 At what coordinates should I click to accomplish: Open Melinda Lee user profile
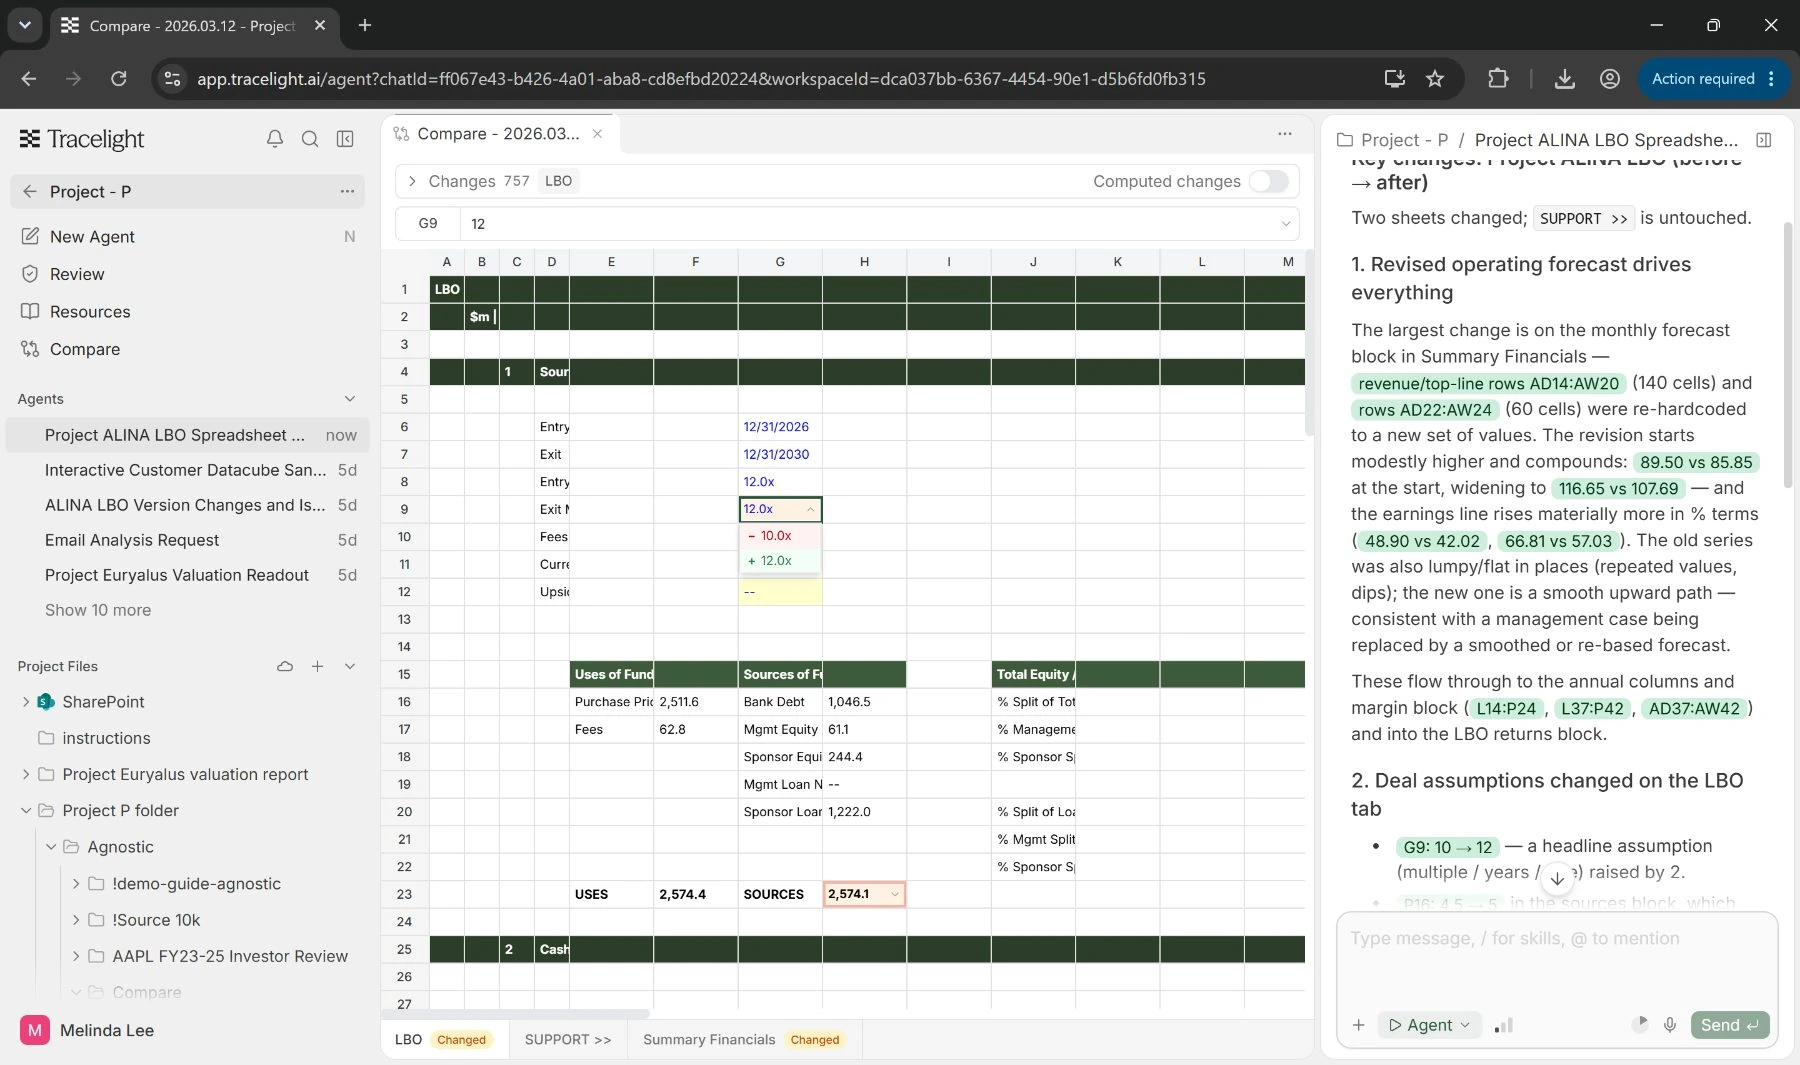(x=88, y=1030)
